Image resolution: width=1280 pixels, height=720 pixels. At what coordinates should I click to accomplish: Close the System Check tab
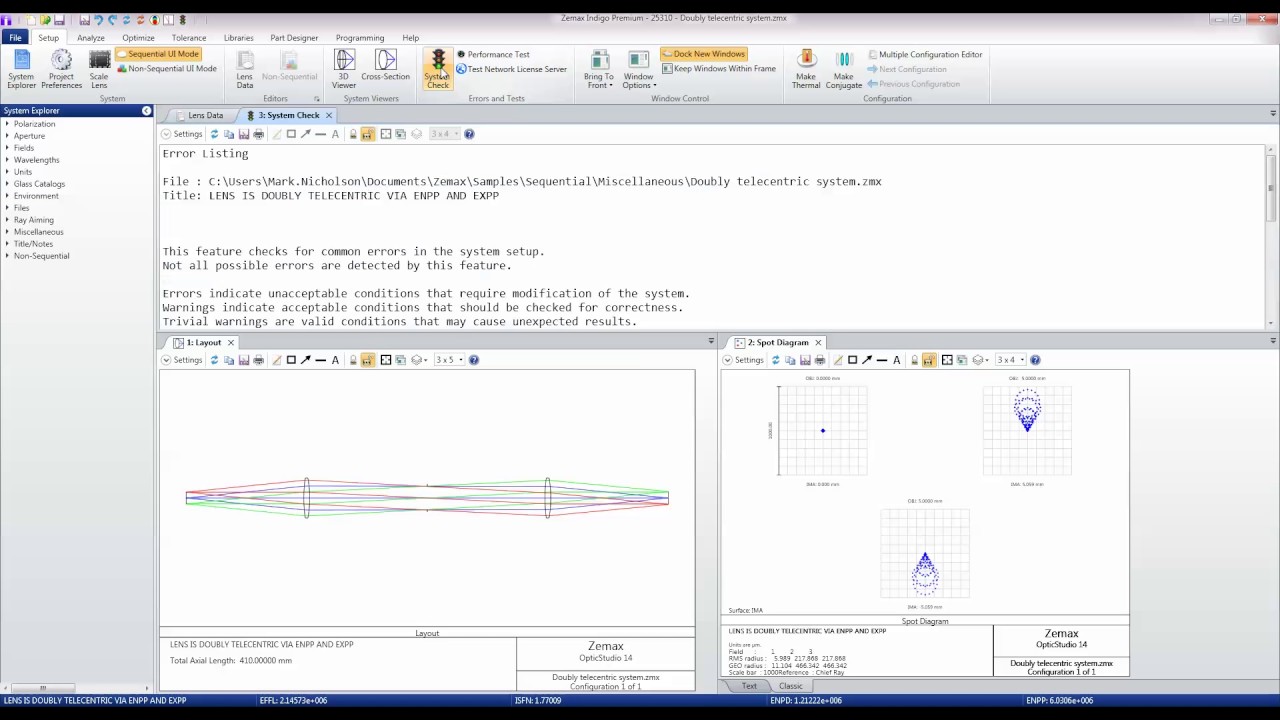[x=328, y=115]
